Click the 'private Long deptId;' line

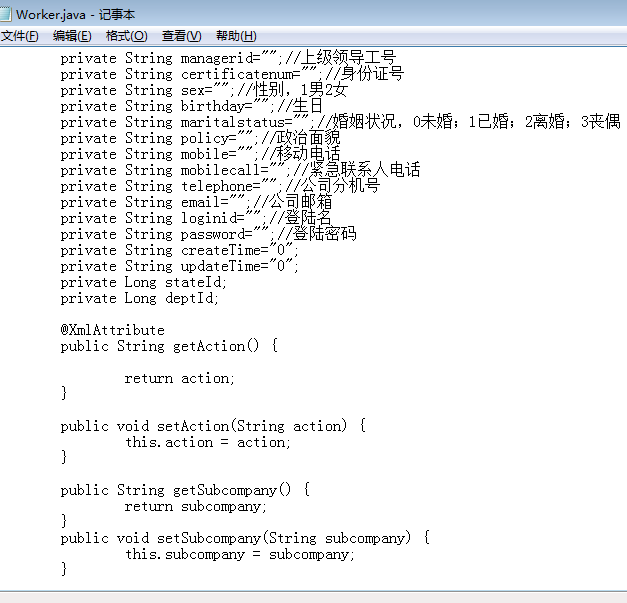click(140, 298)
